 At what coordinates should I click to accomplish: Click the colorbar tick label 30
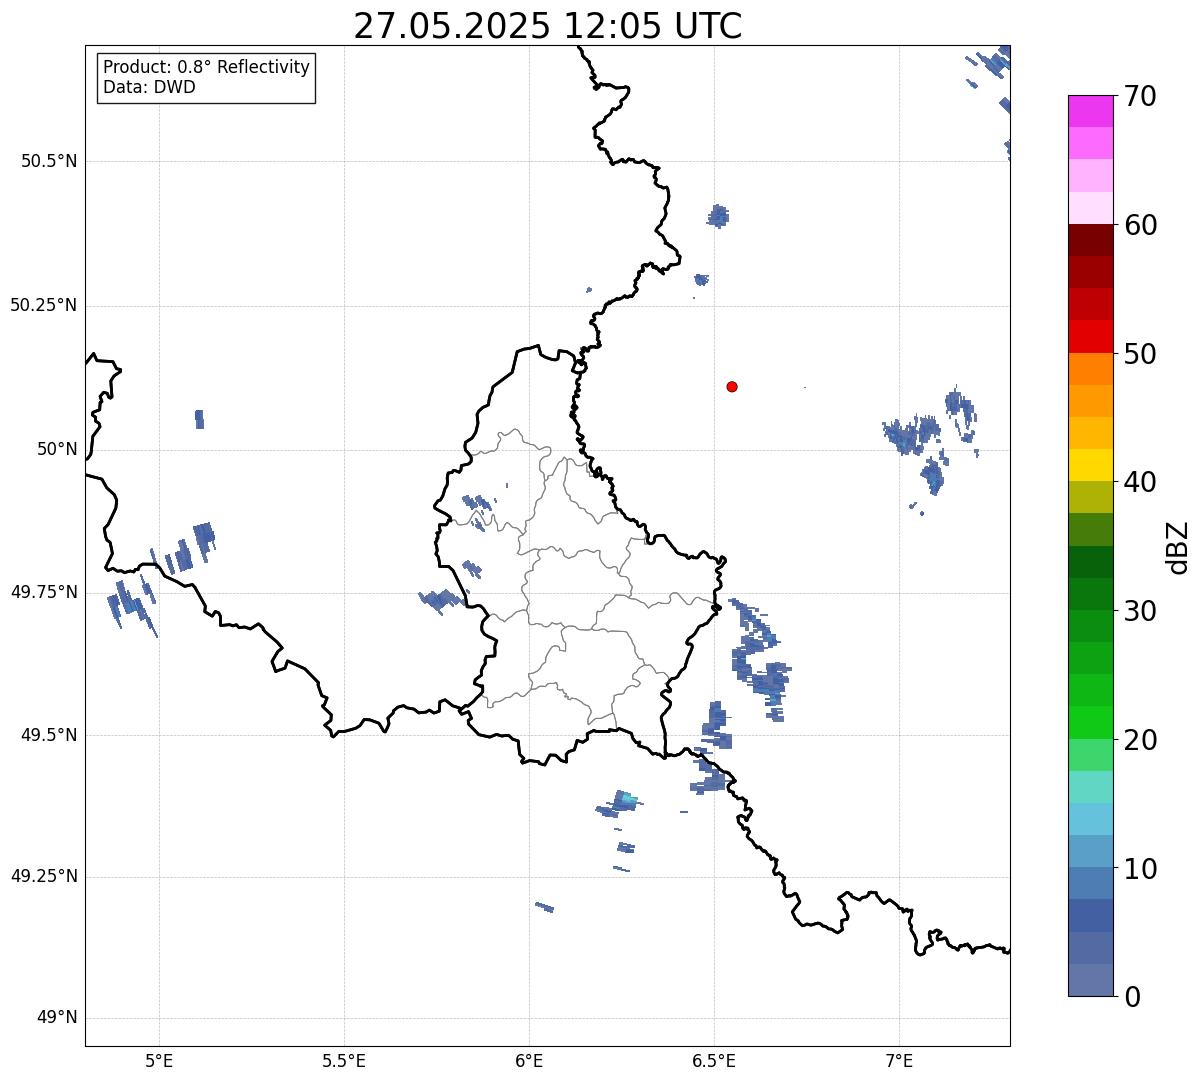coord(1140,611)
